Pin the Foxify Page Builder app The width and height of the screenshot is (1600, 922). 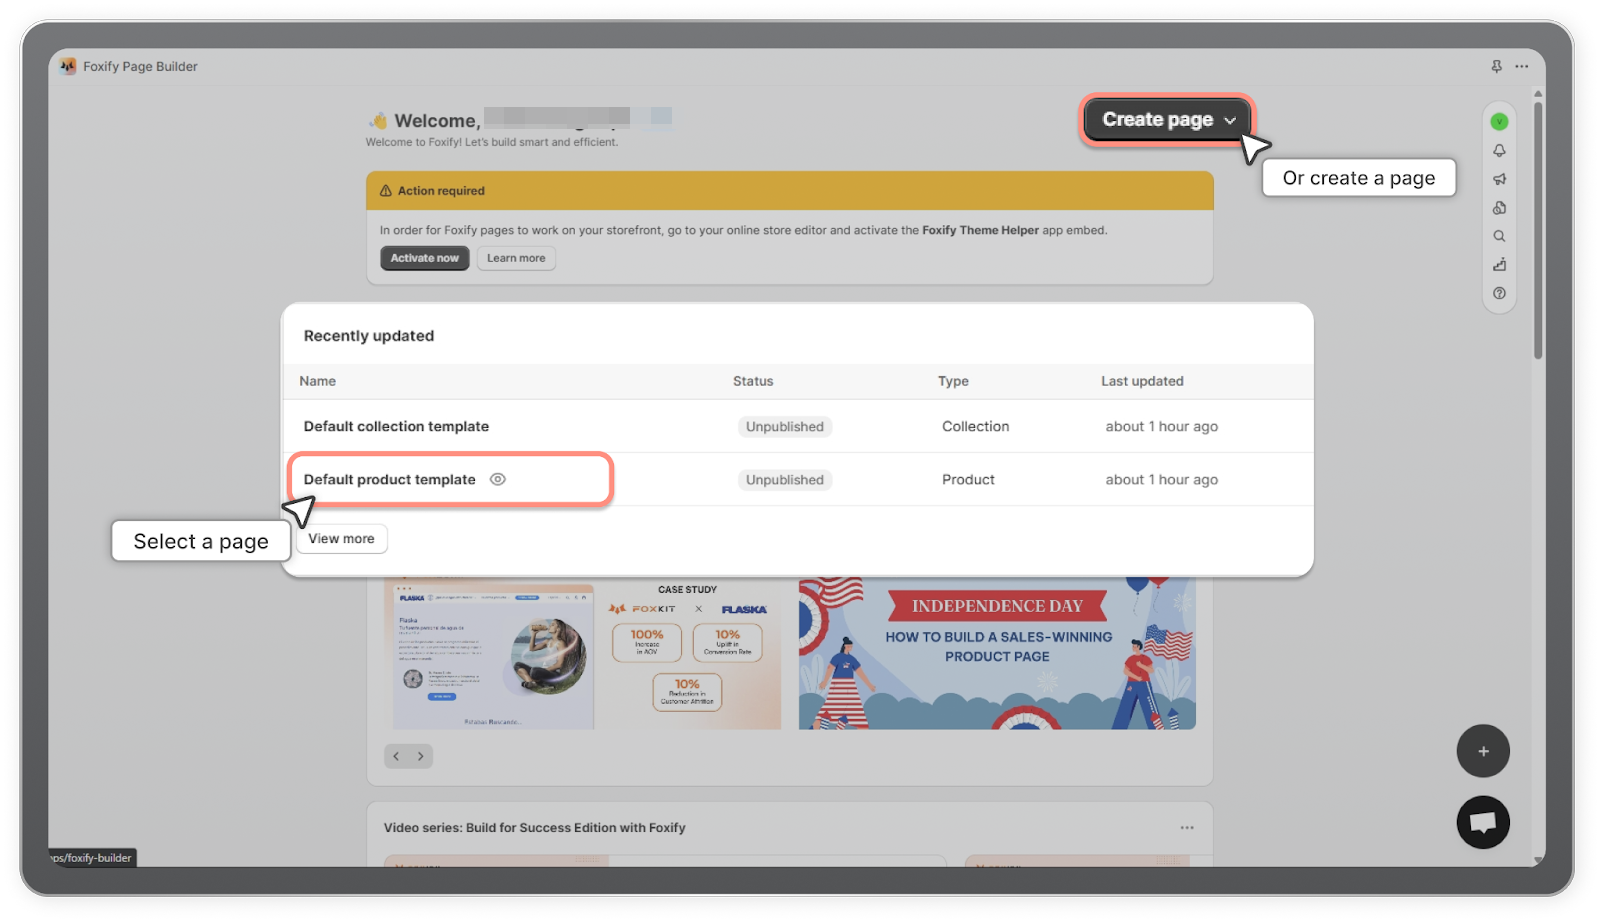1496,66
